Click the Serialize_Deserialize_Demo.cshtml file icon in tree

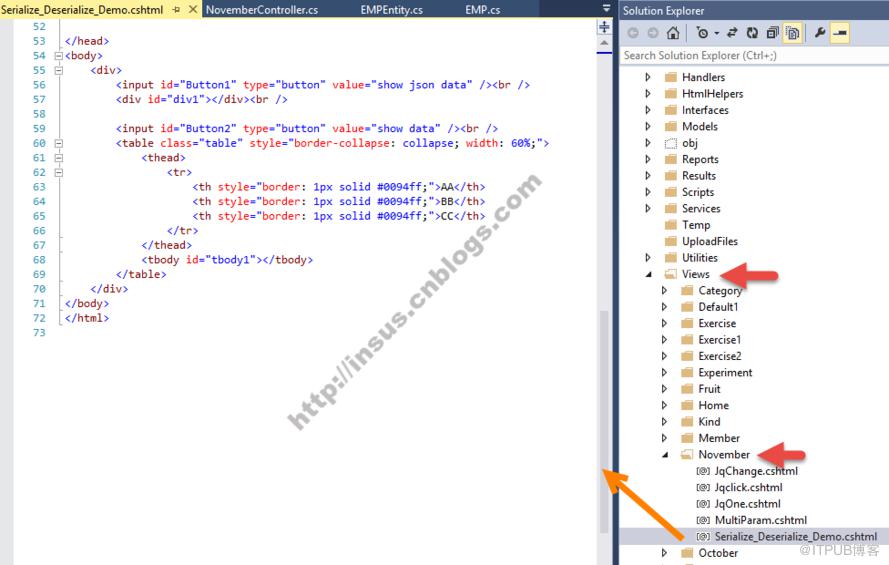click(x=703, y=537)
